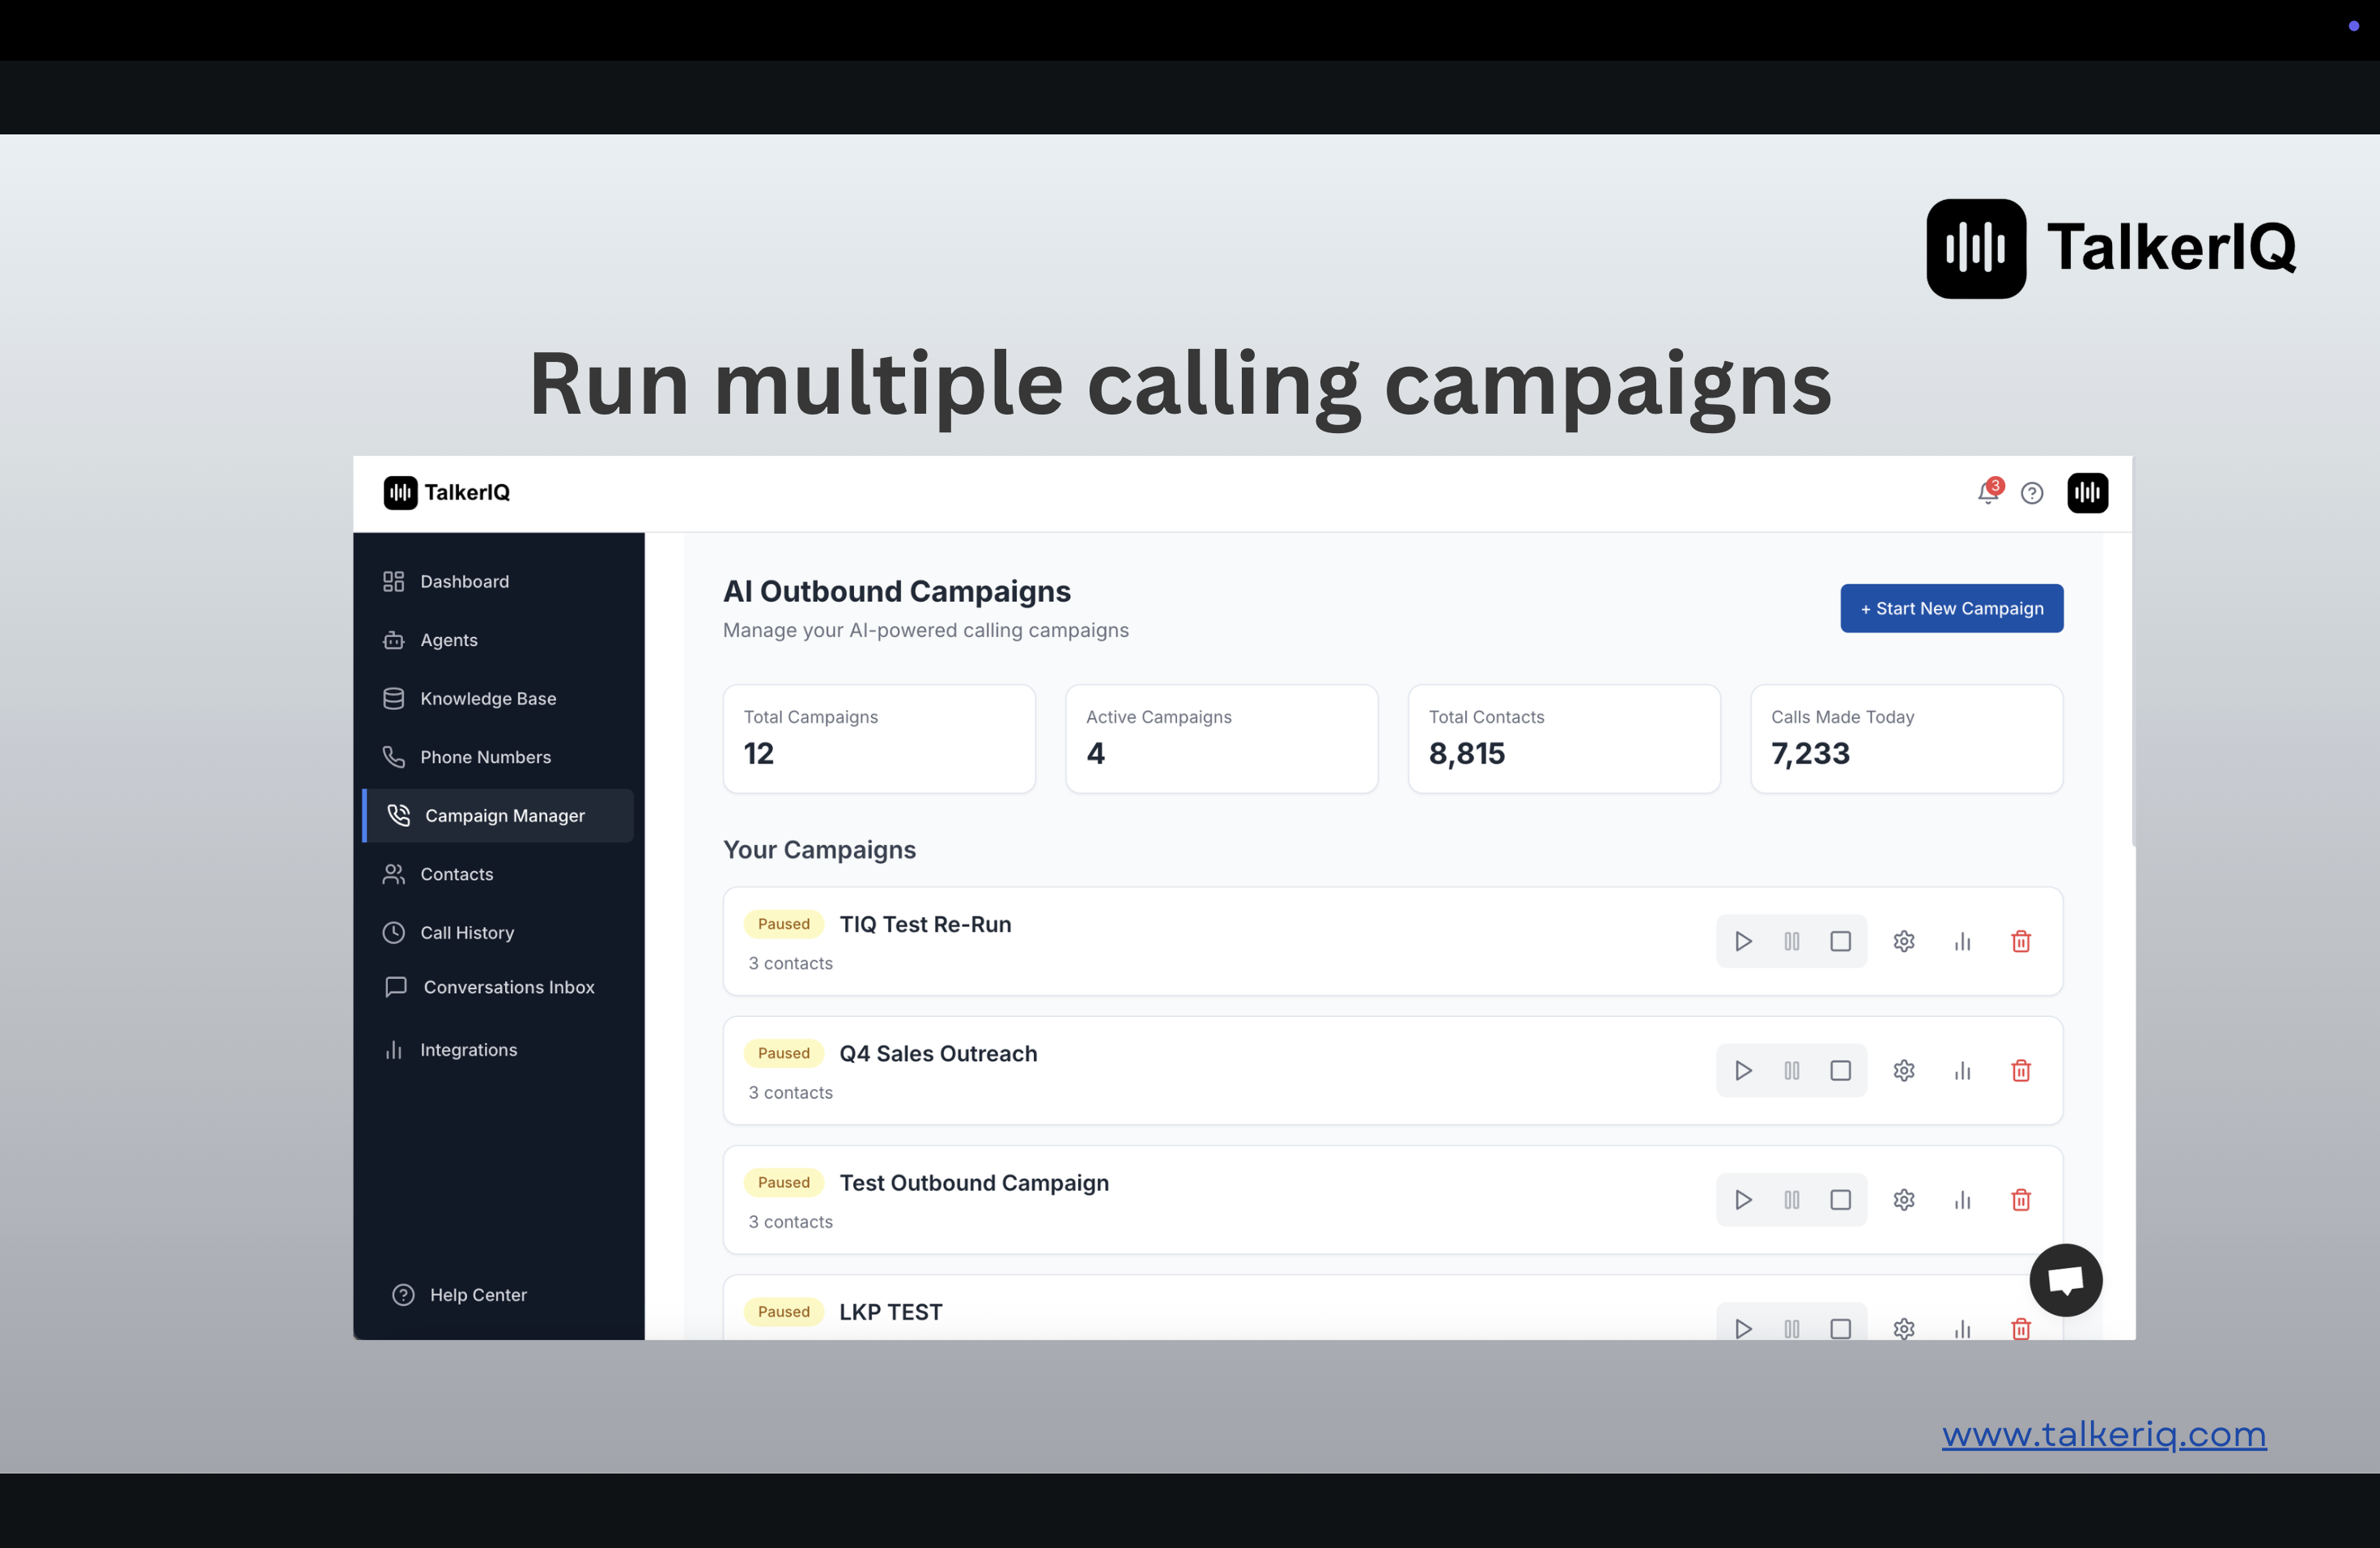
Task: Open Call History in the sidebar
Action: click(466, 933)
